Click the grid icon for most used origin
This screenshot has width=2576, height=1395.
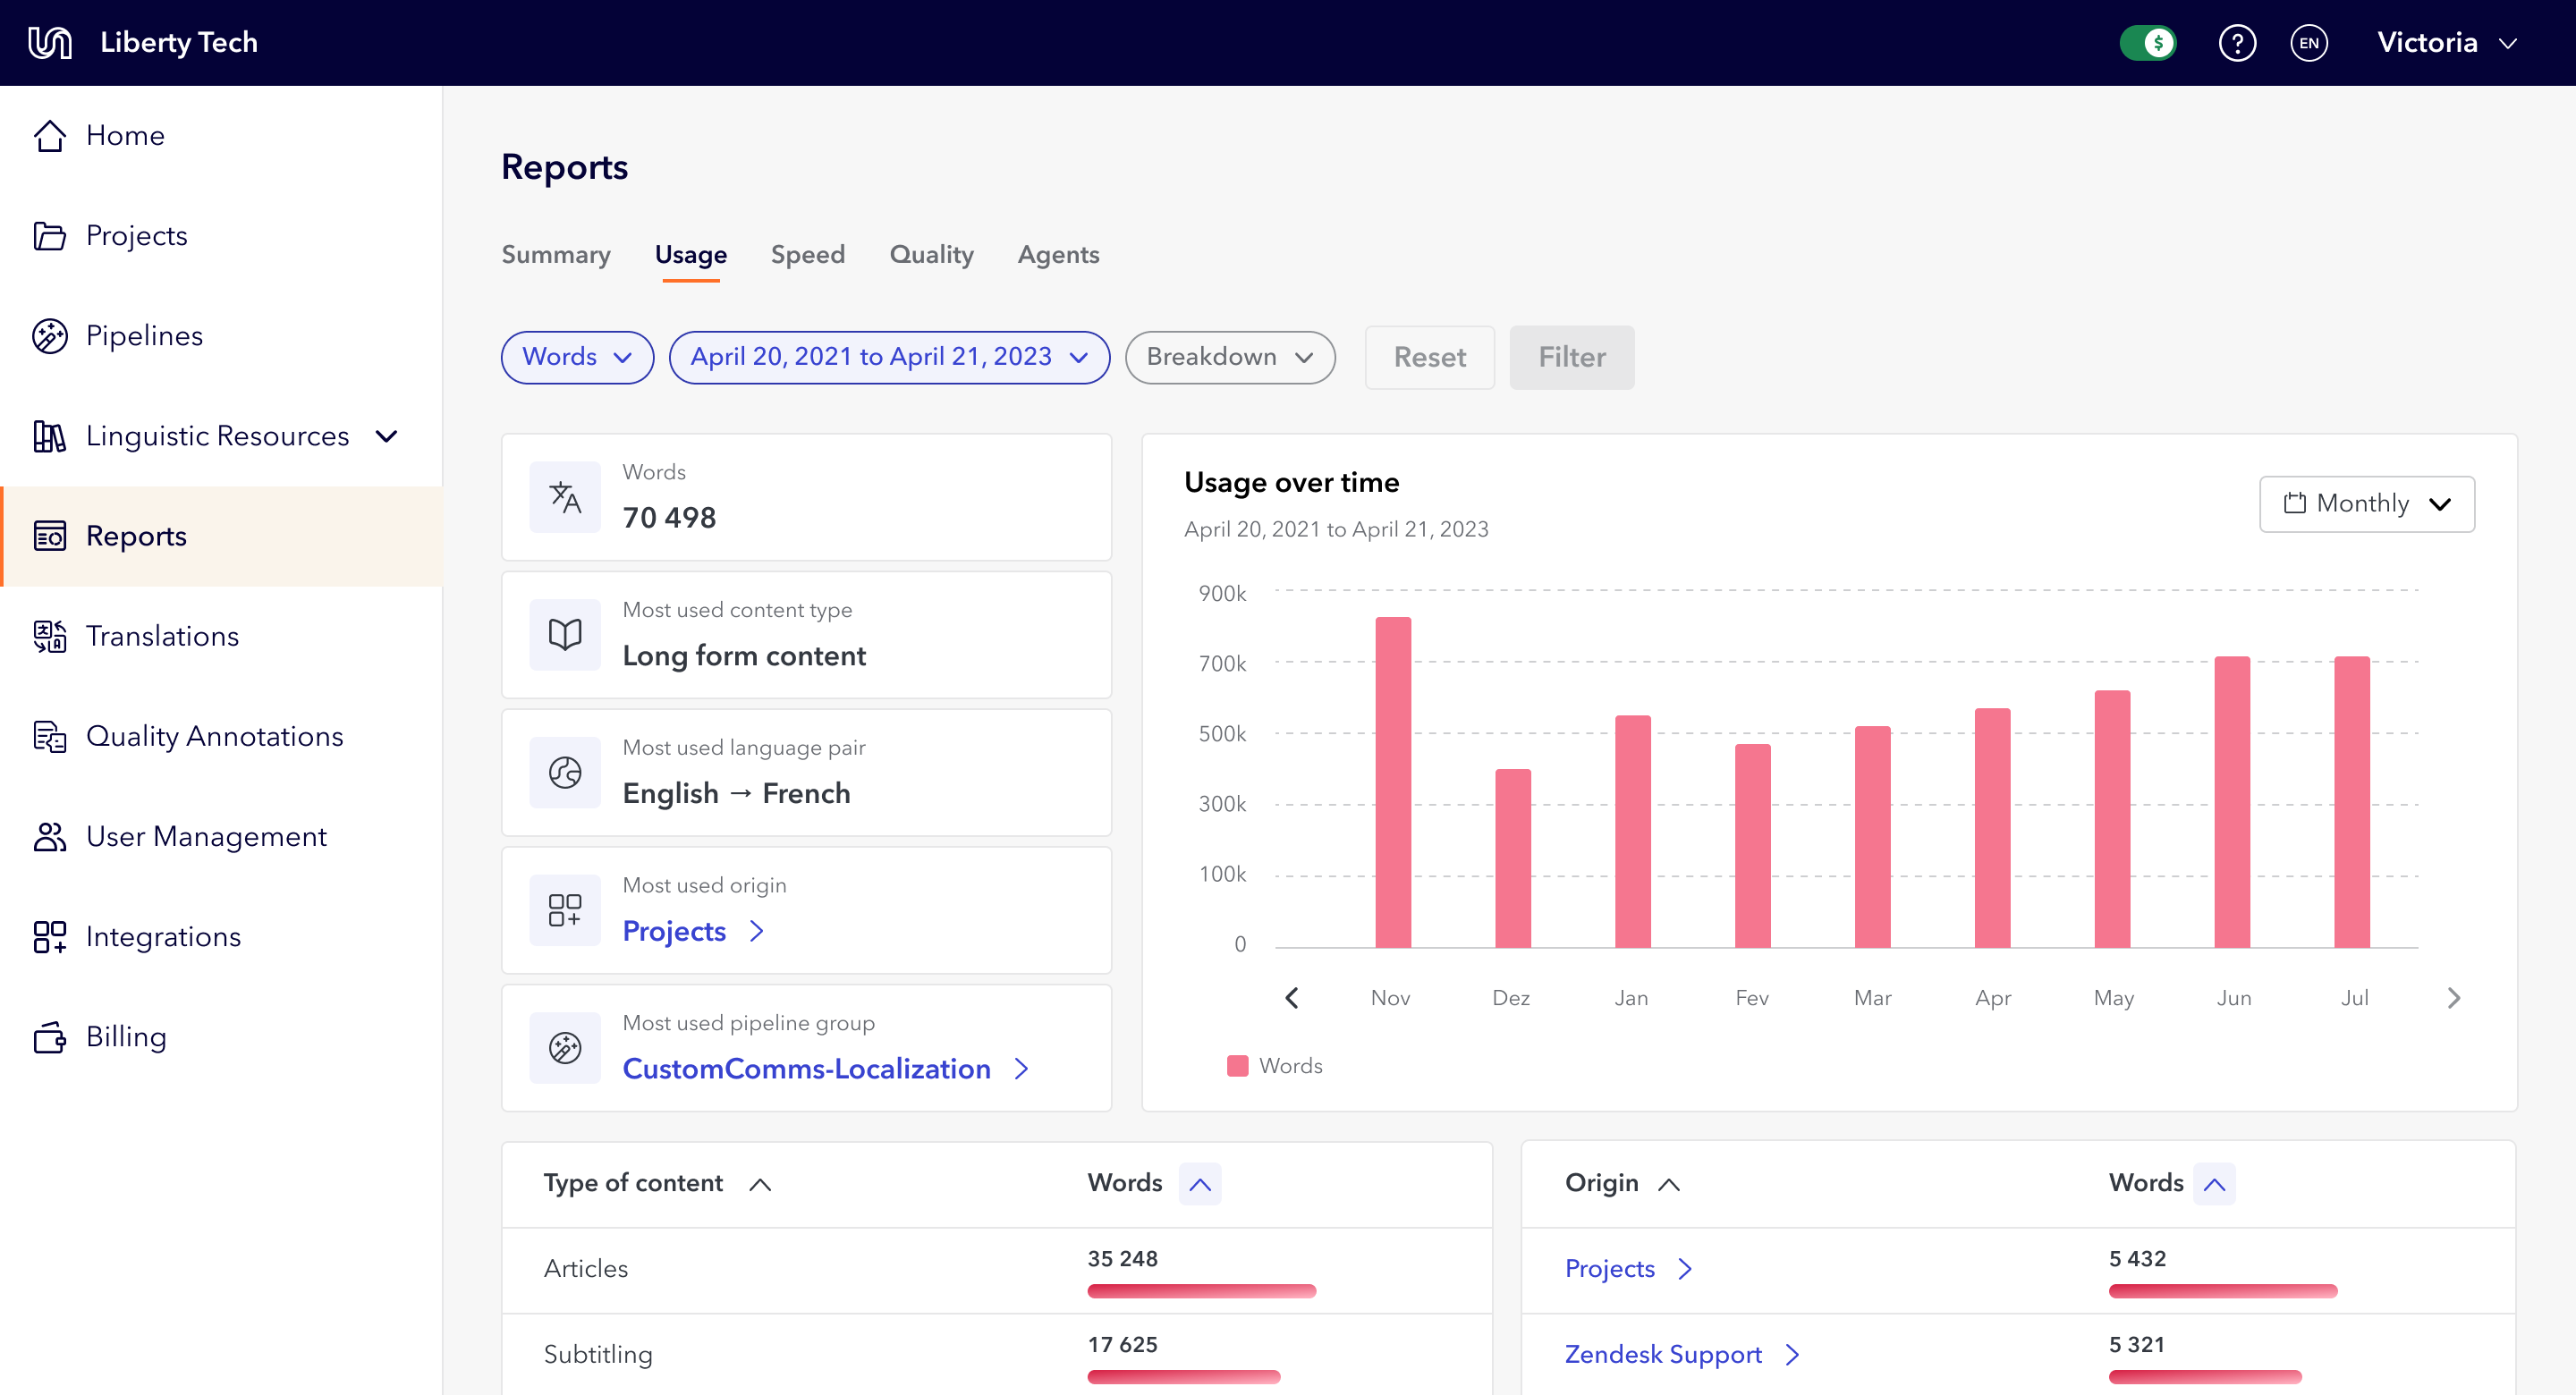pyautogui.click(x=565, y=910)
